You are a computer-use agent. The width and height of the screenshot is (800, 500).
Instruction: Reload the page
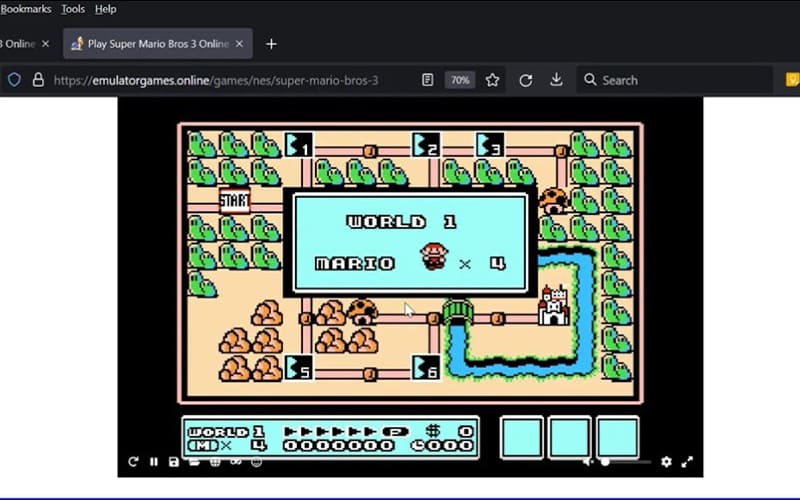pyautogui.click(x=526, y=80)
